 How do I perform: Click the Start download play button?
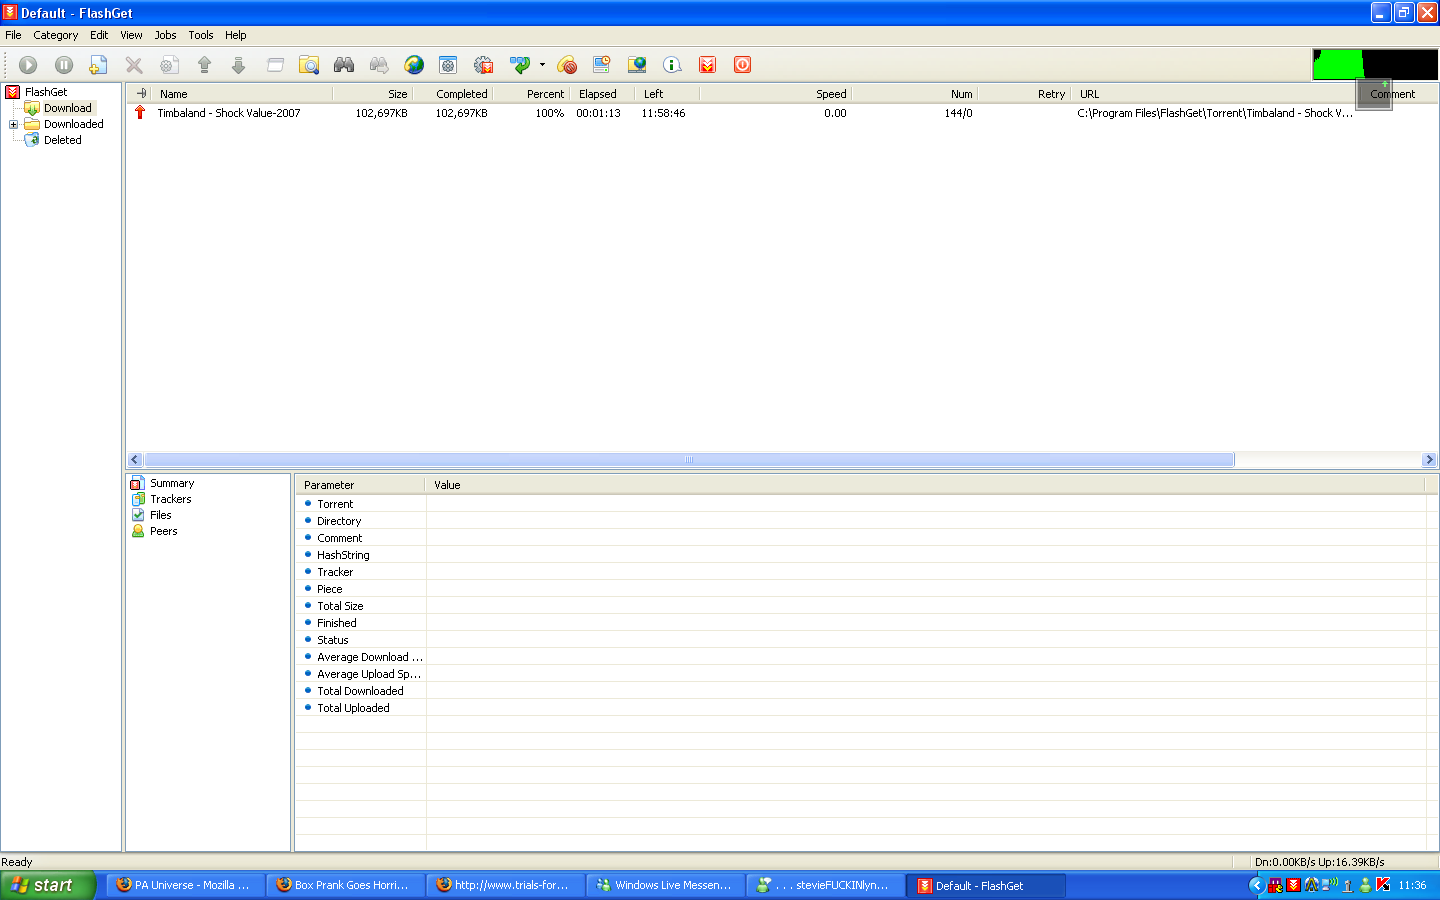coord(28,65)
